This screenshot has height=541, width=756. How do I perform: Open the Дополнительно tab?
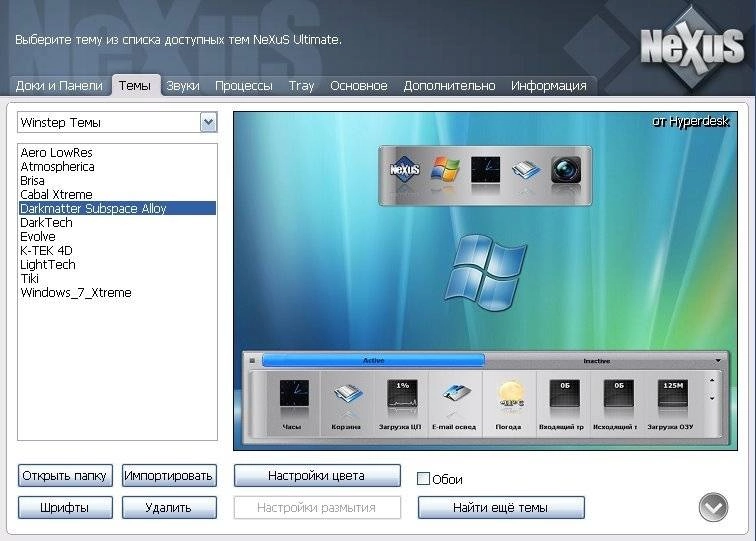point(449,86)
